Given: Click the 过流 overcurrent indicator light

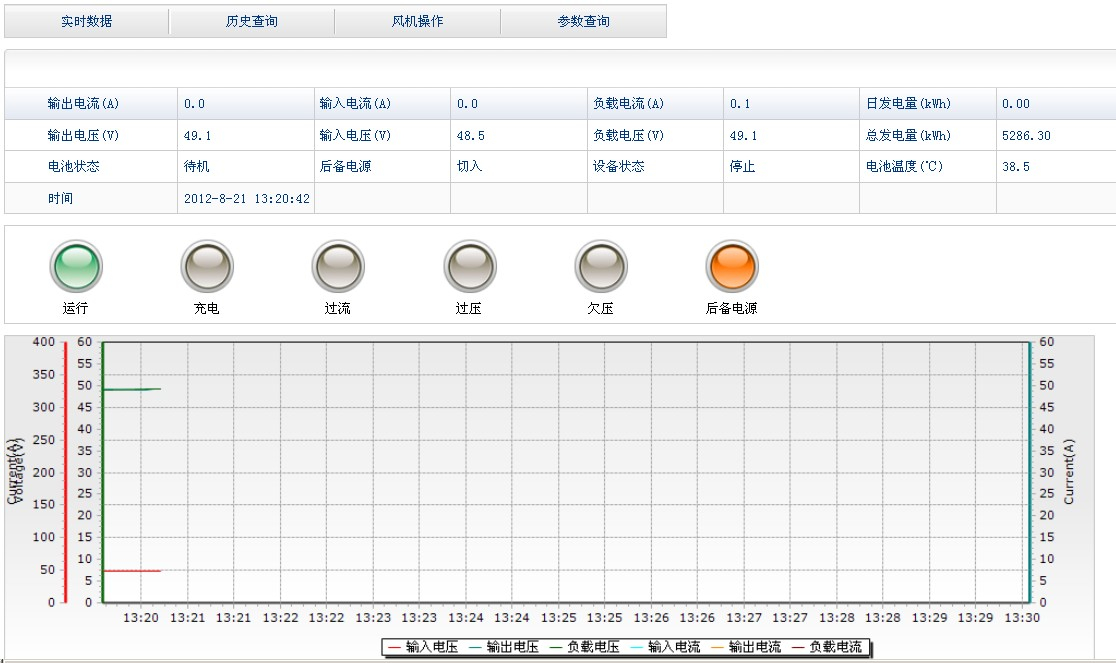Looking at the screenshot, I should click(338, 267).
